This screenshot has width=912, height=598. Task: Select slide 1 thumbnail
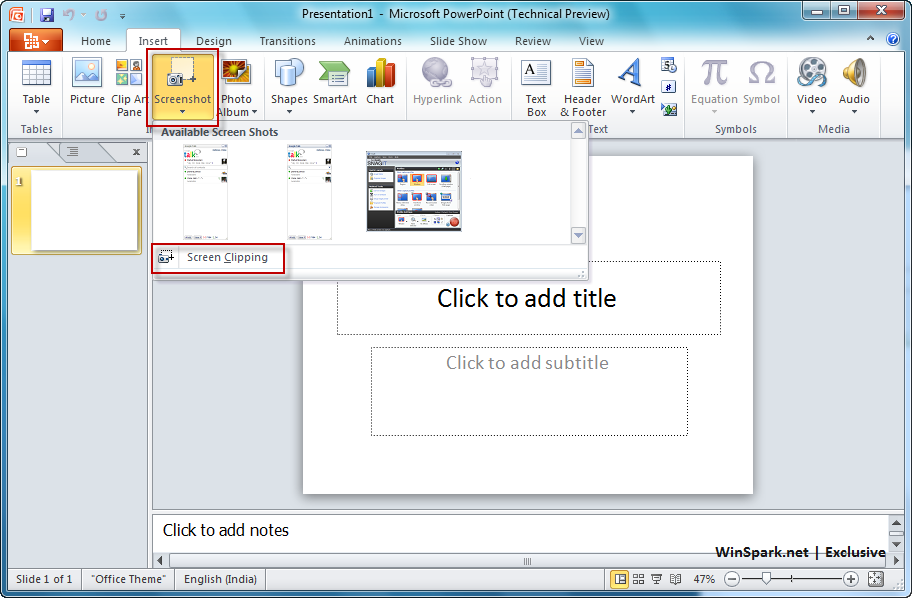click(x=77, y=211)
